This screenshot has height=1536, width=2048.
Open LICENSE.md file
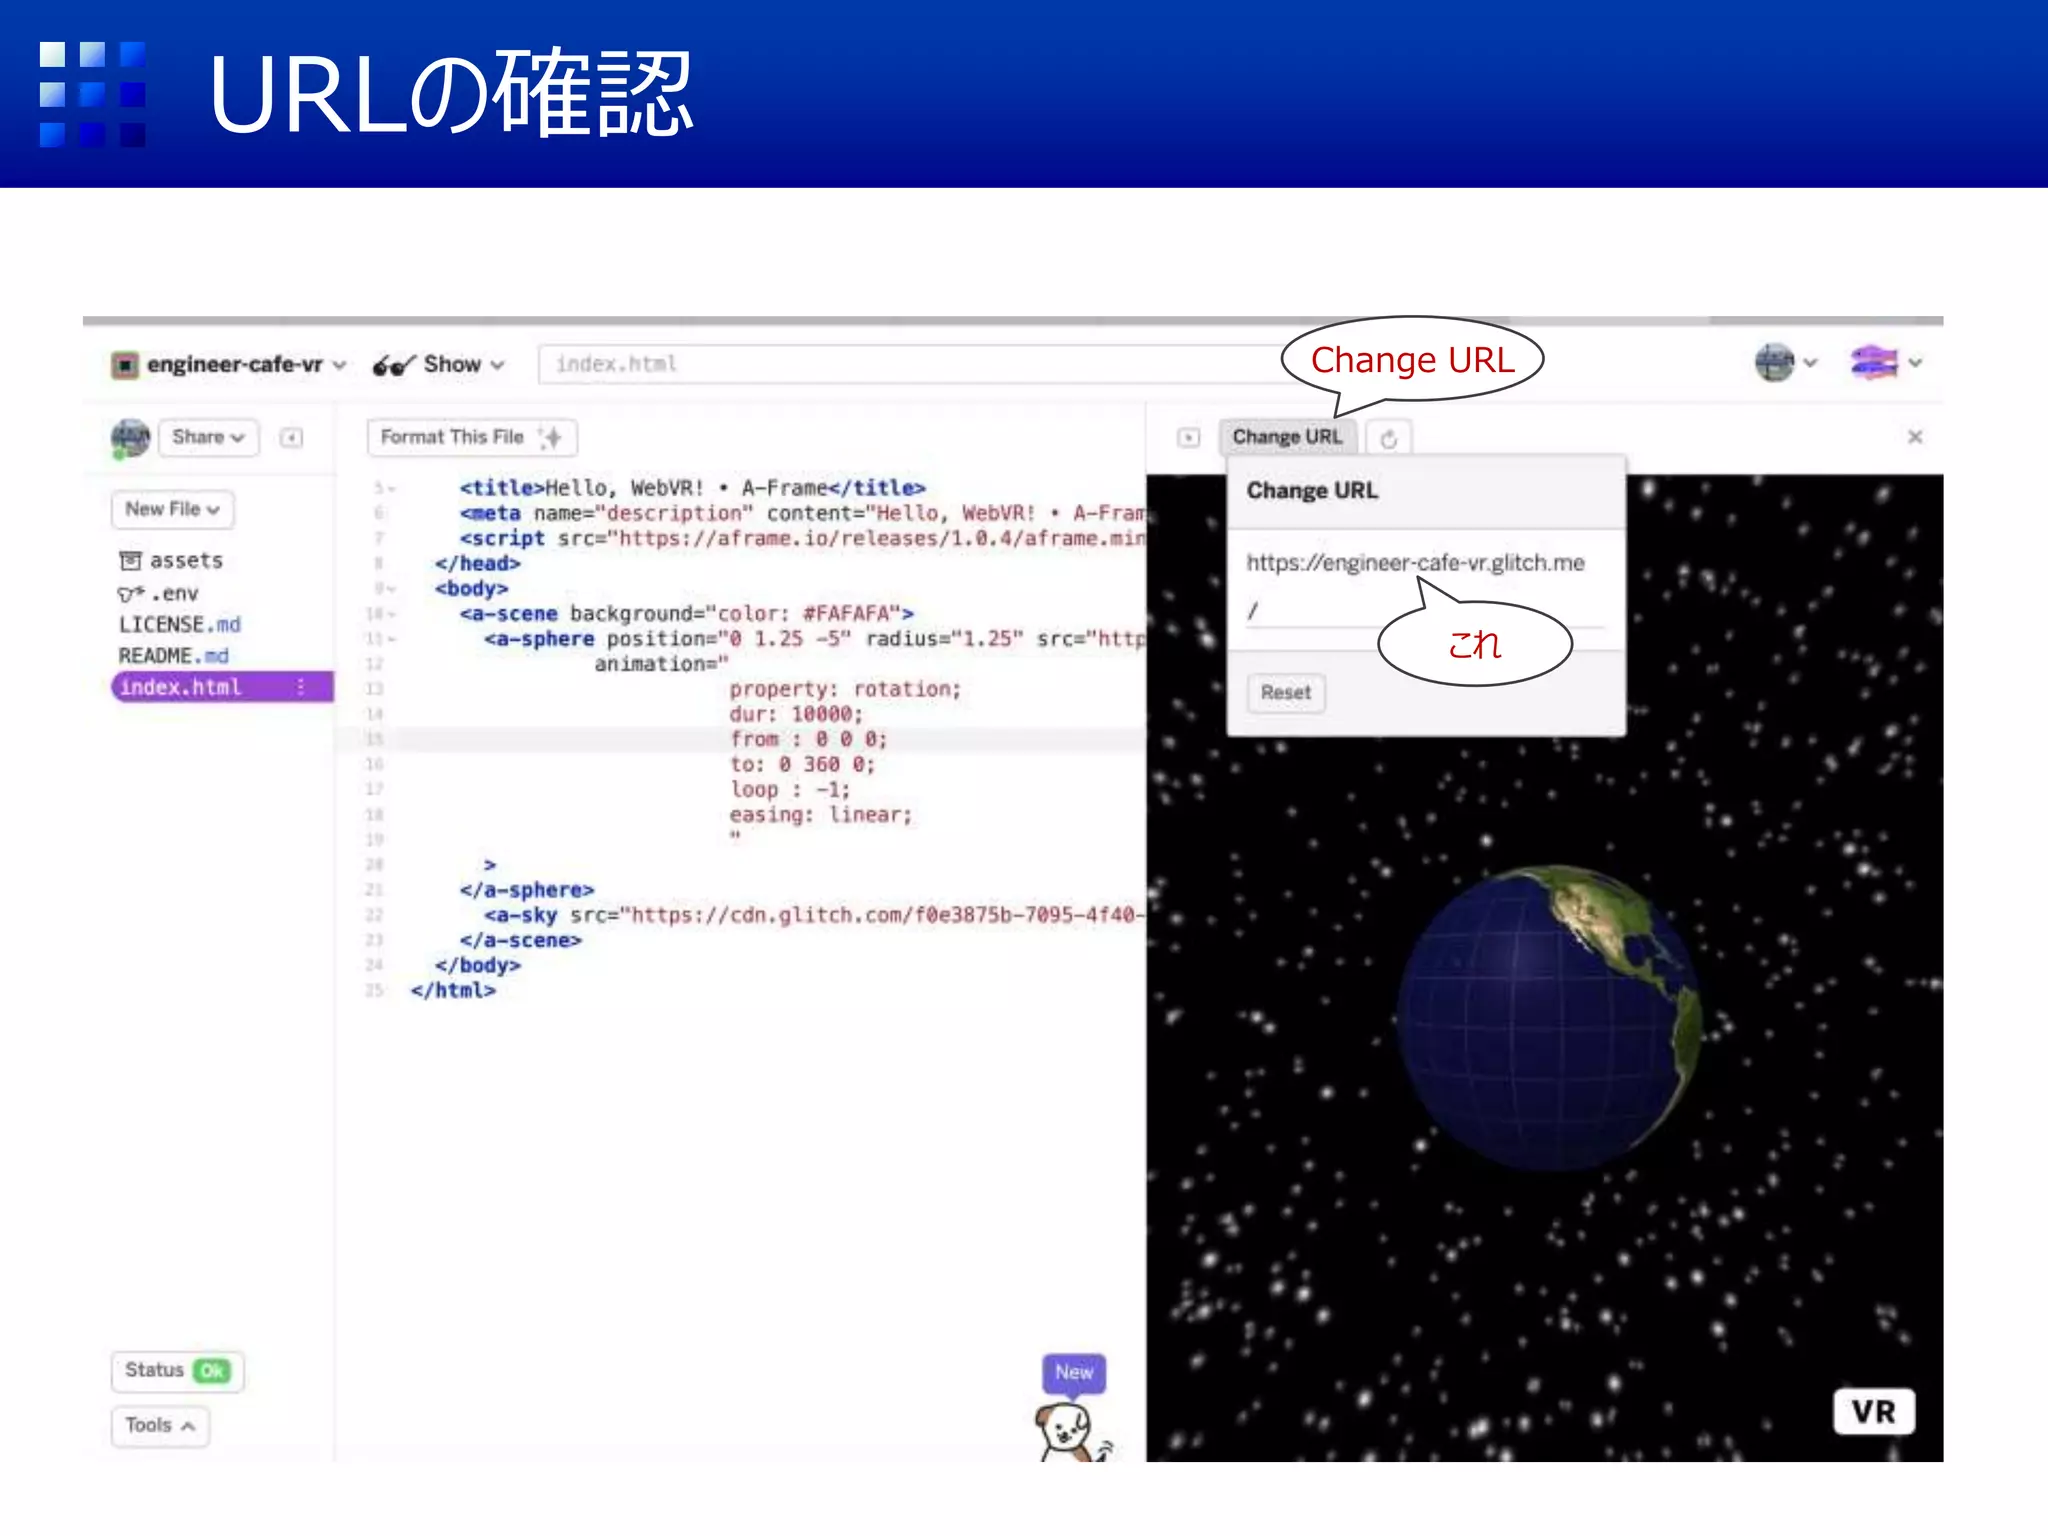pos(180,624)
